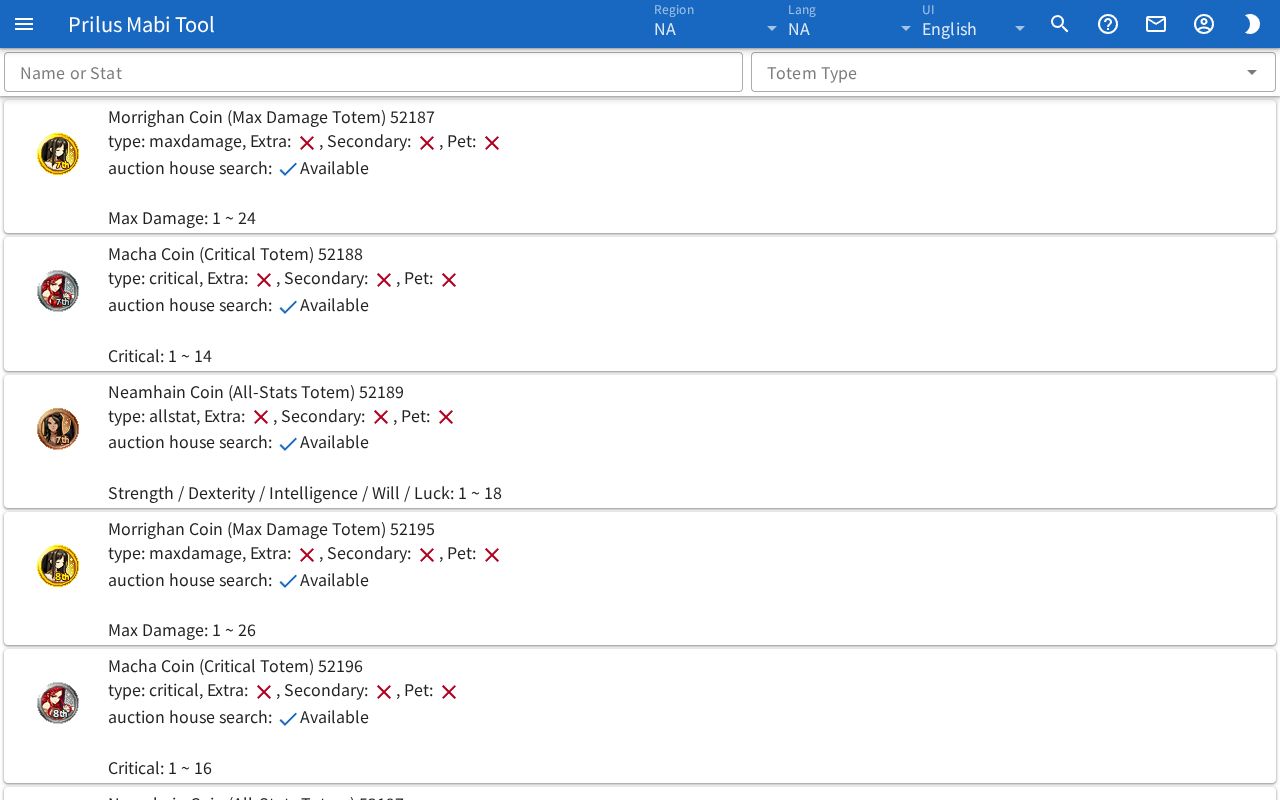1280x800 pixels.
Task: Click Extra red X for Morrighan Coin 52187
Action: pos(307,143)
